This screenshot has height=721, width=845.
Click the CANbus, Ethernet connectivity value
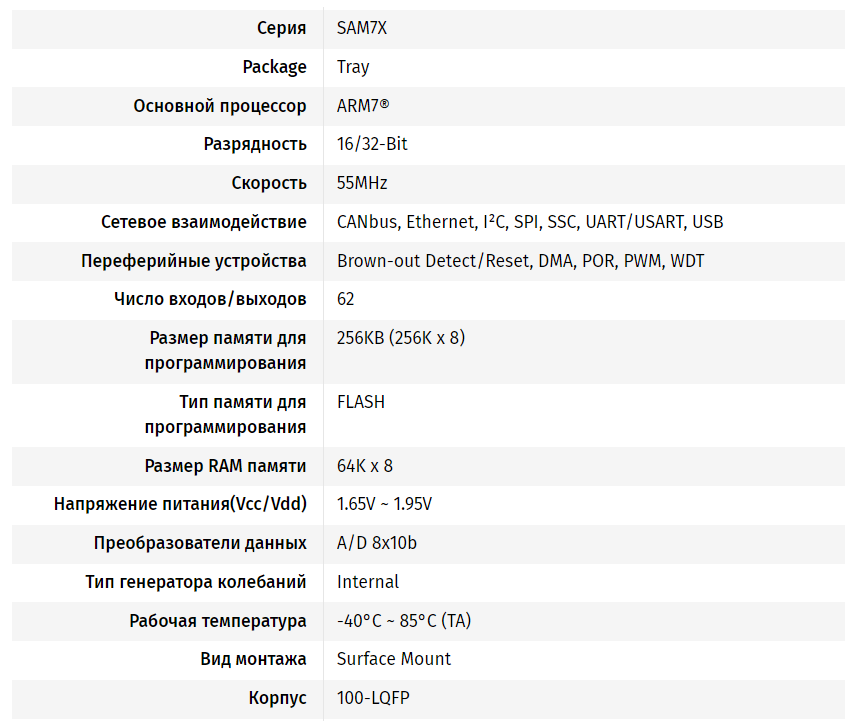point(530,222)
